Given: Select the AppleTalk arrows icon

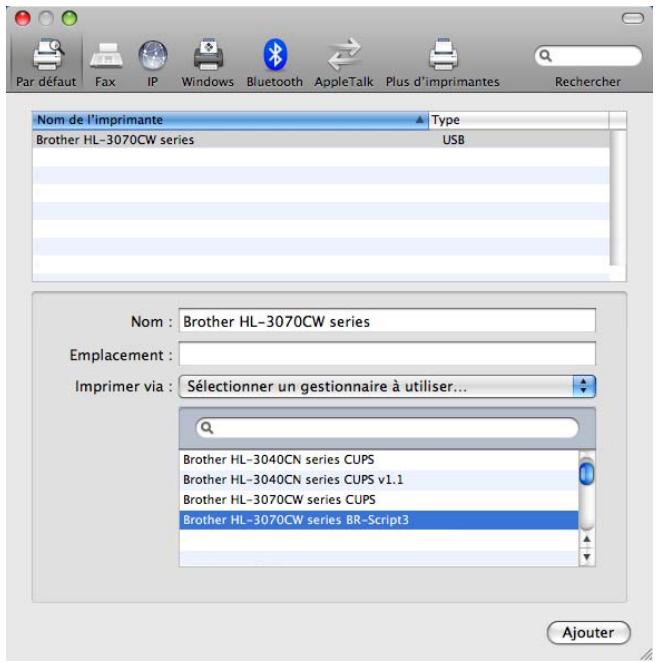Looking at the screenshot, I should pyautogui.click(x=344, y=54).
